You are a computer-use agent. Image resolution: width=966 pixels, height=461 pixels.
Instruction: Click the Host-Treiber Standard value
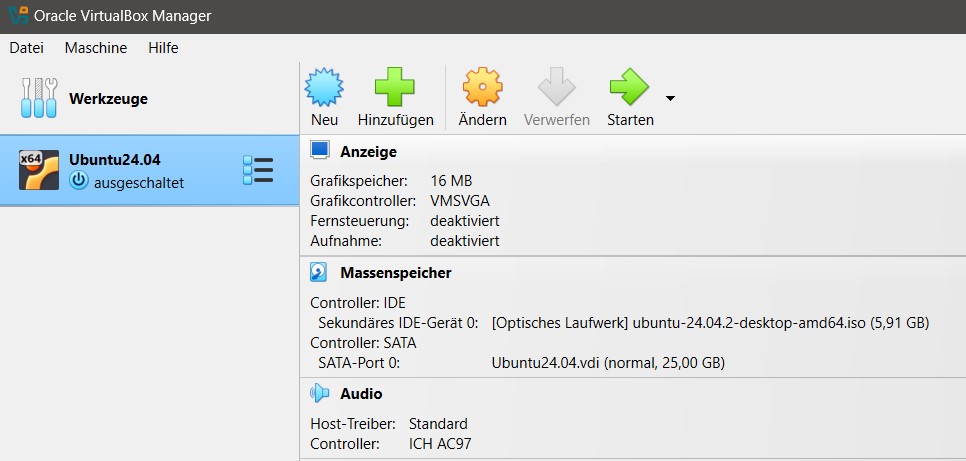pos(438,424)
